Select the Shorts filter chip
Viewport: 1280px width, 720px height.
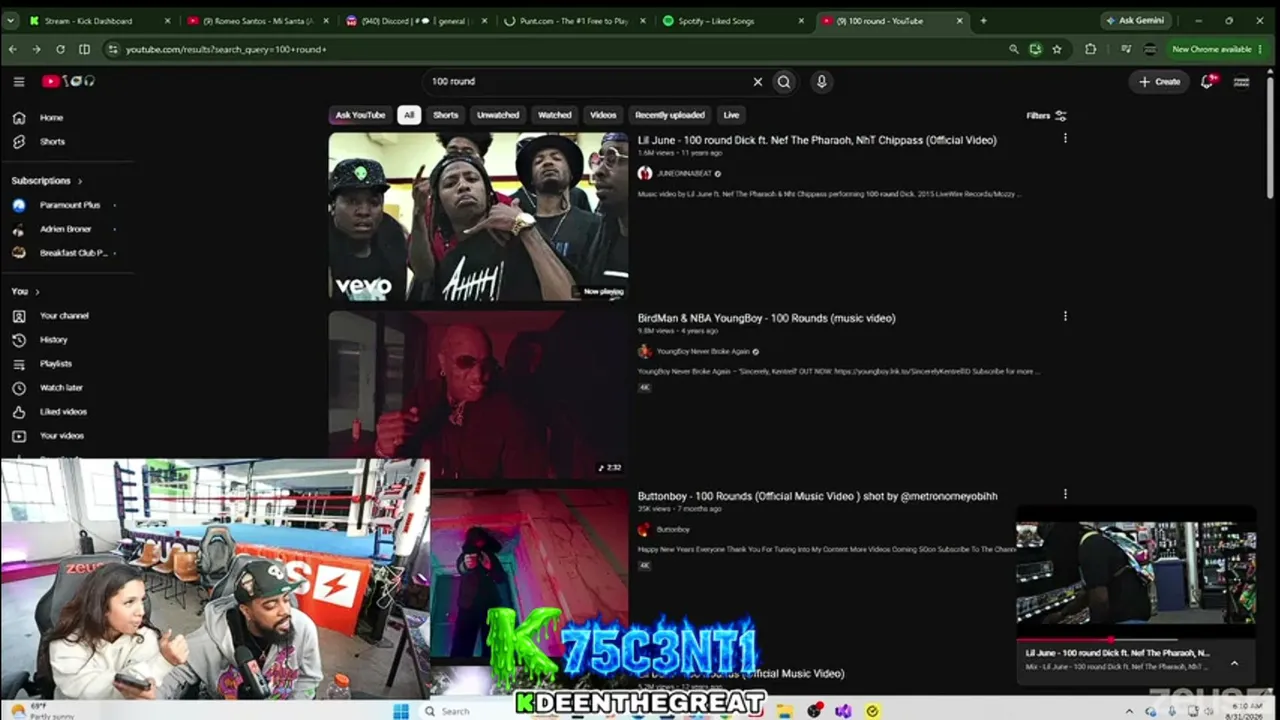coord(446,115)
